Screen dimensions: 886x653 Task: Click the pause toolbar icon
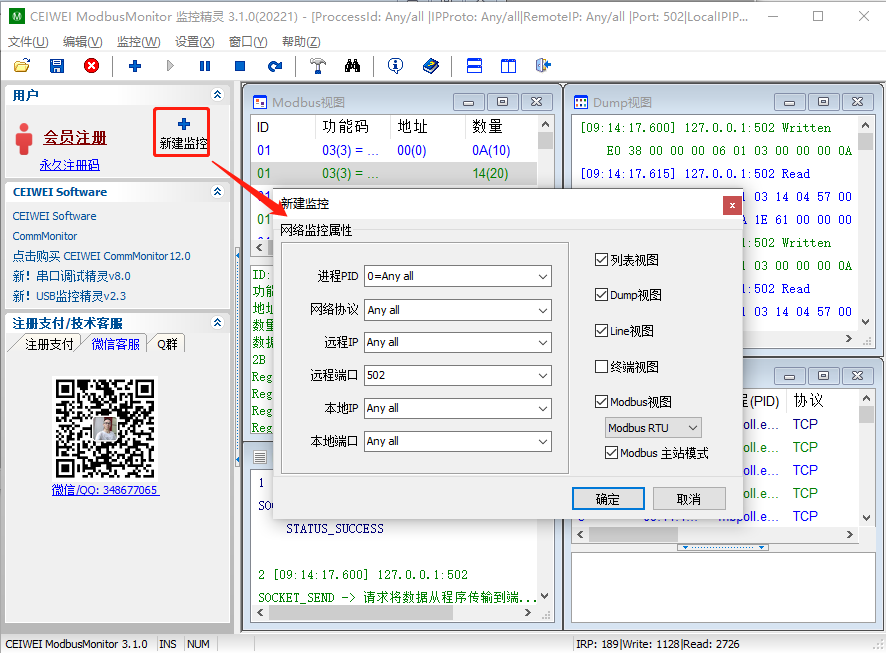205,66
